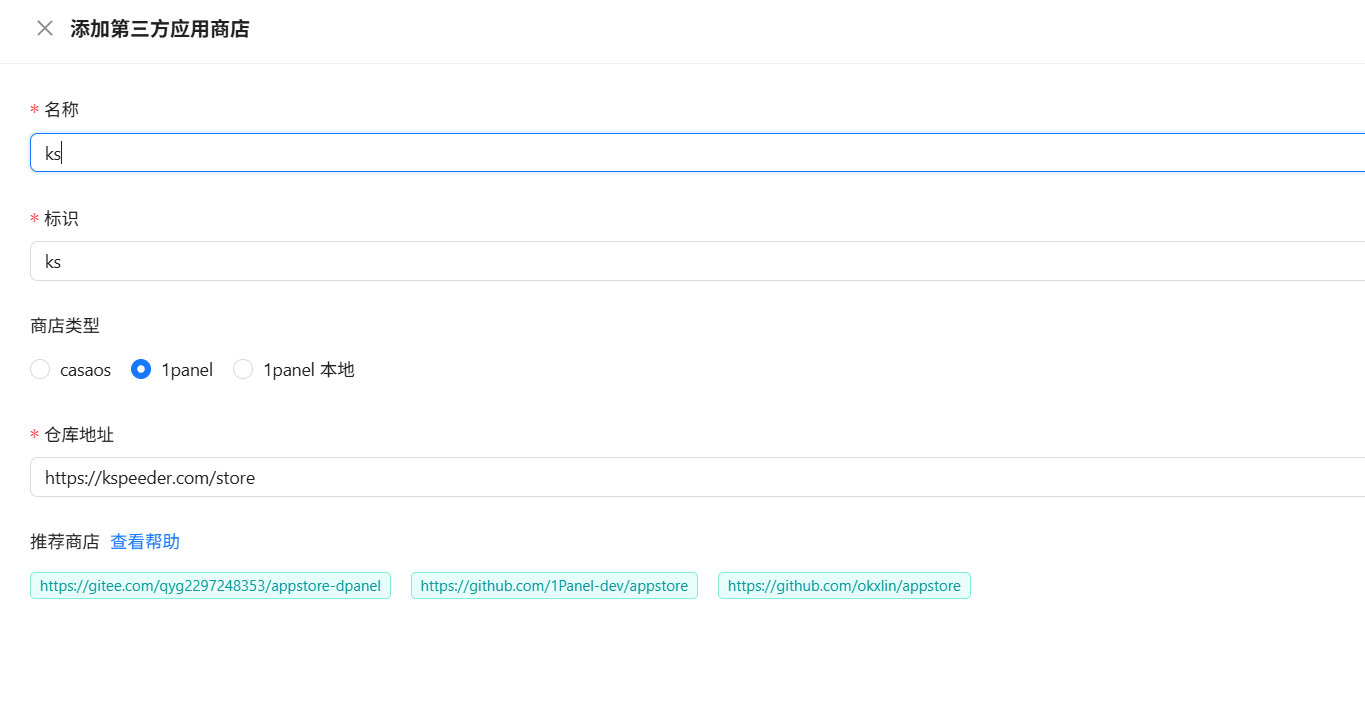Click the 推荐商店 label text
The image size is (1365, 705).
(65, 542)
